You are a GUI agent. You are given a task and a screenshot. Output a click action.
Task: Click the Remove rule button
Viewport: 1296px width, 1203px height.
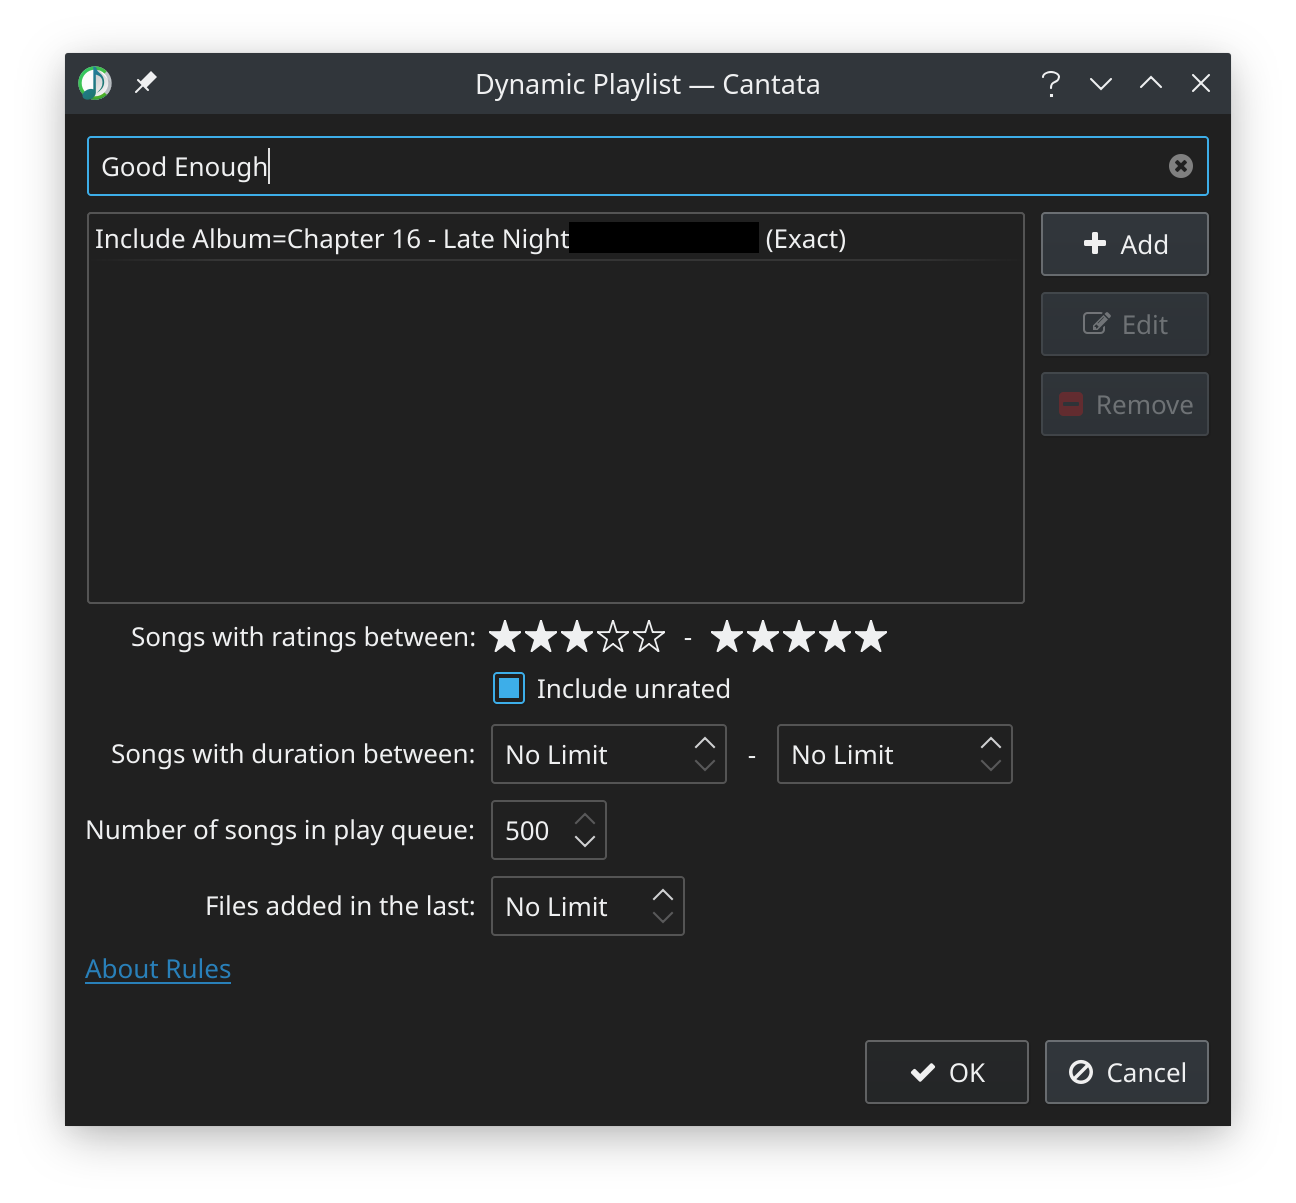1125,404
